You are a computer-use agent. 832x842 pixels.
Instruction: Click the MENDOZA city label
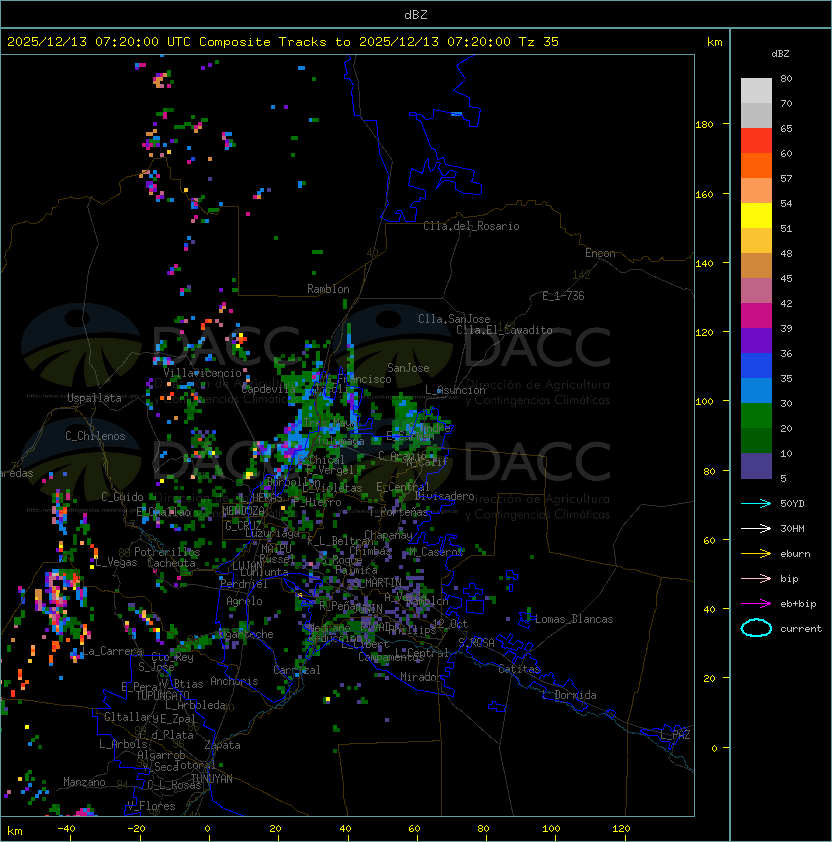pos(243,510)
